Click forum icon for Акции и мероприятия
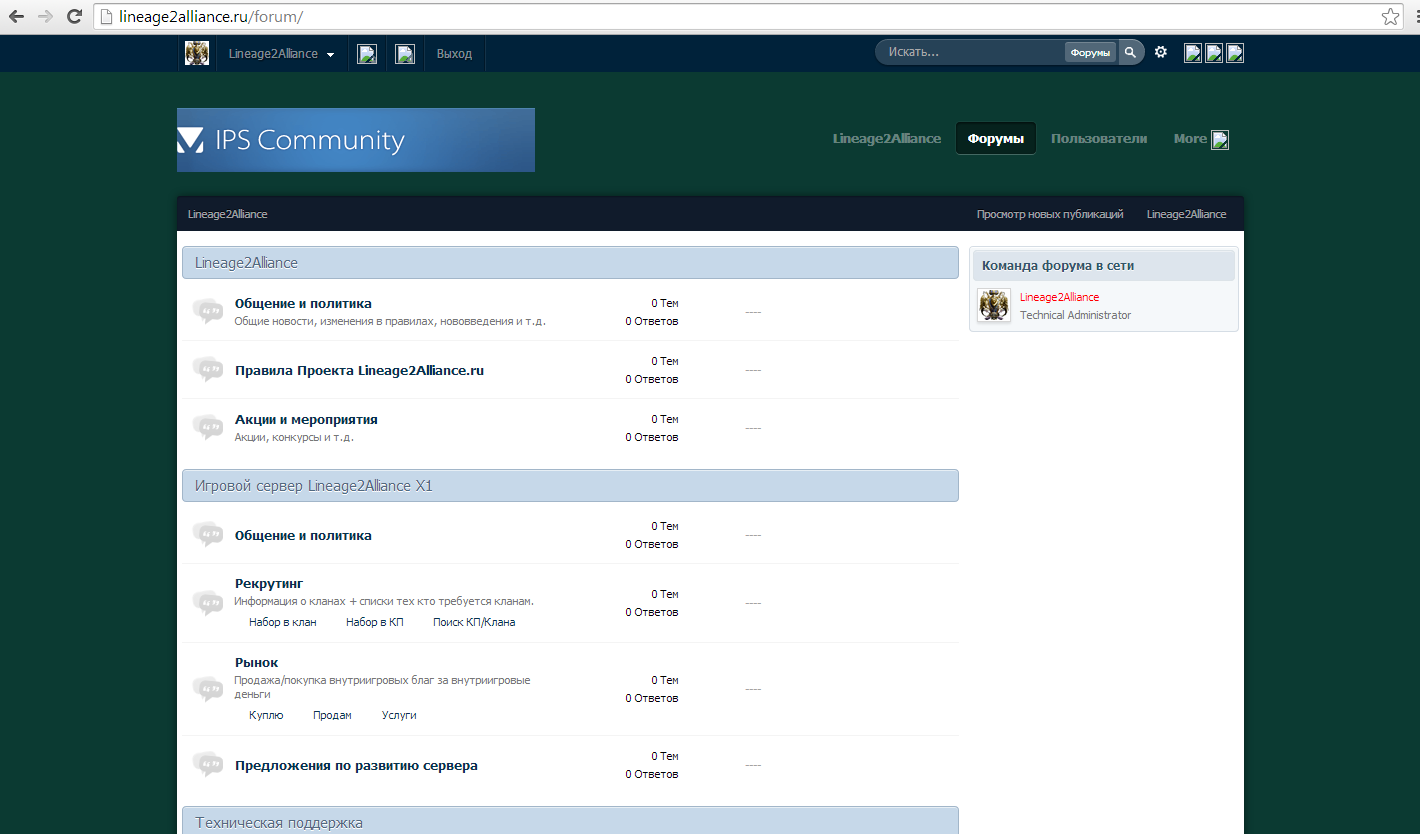Viewport: 1420px width, 834px height. click(208, 428)
